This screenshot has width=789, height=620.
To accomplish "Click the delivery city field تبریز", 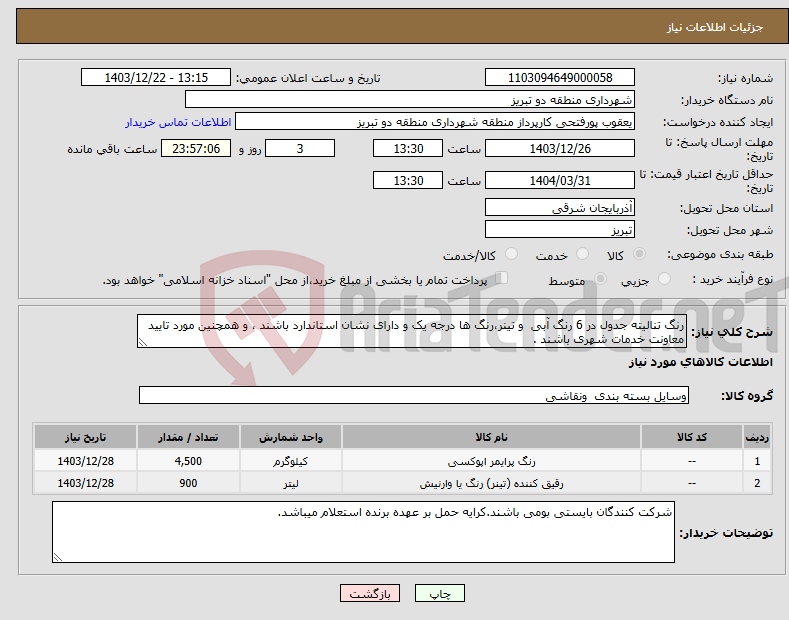I will pos(560,229).
